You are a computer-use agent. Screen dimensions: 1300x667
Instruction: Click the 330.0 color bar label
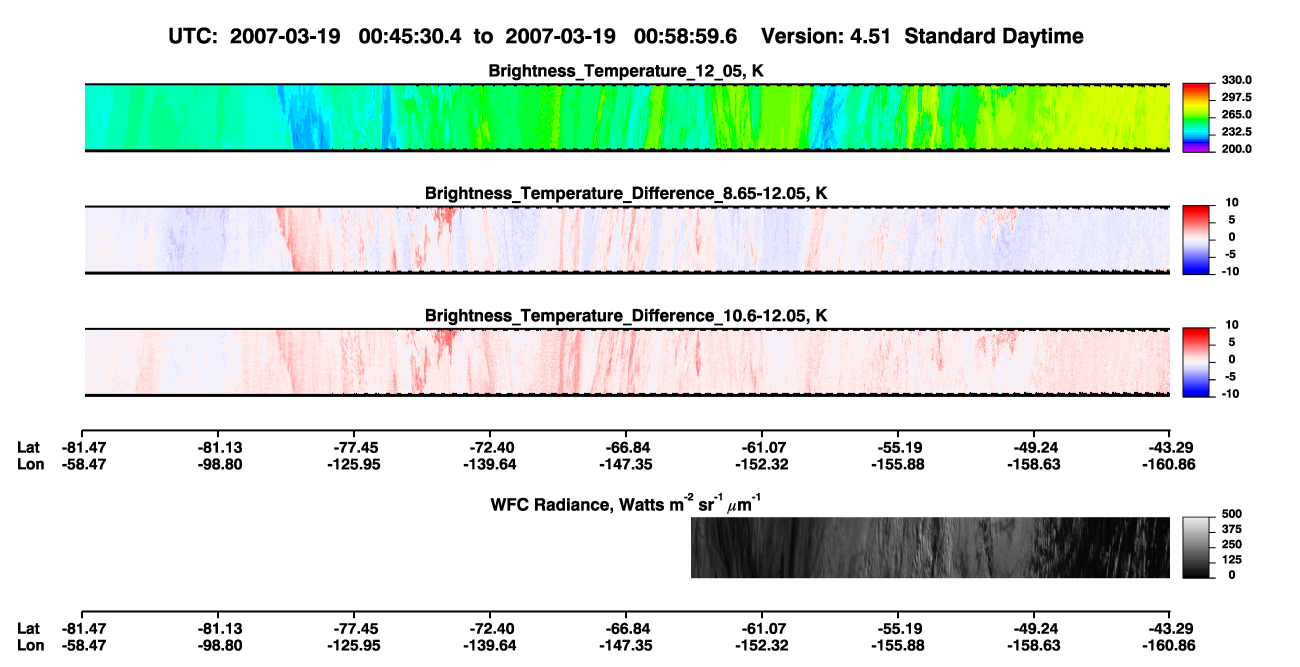[x=1237, y=80]
